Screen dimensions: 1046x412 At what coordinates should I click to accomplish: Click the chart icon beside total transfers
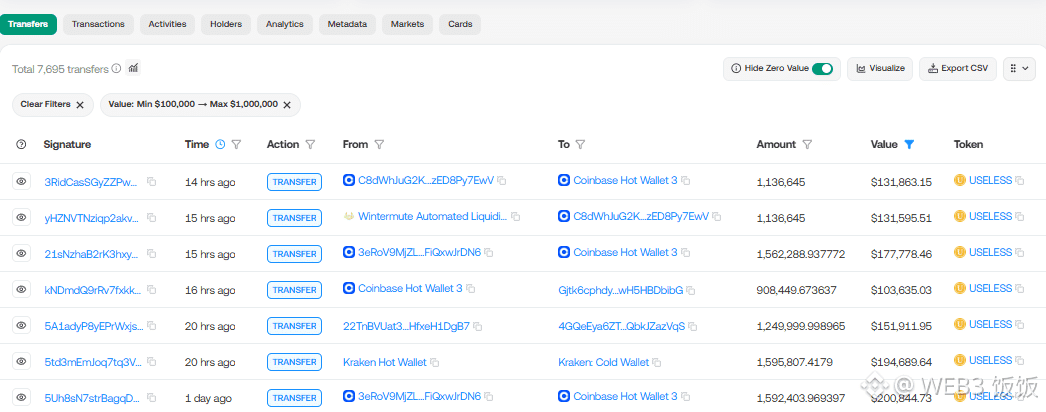point(134,69)
